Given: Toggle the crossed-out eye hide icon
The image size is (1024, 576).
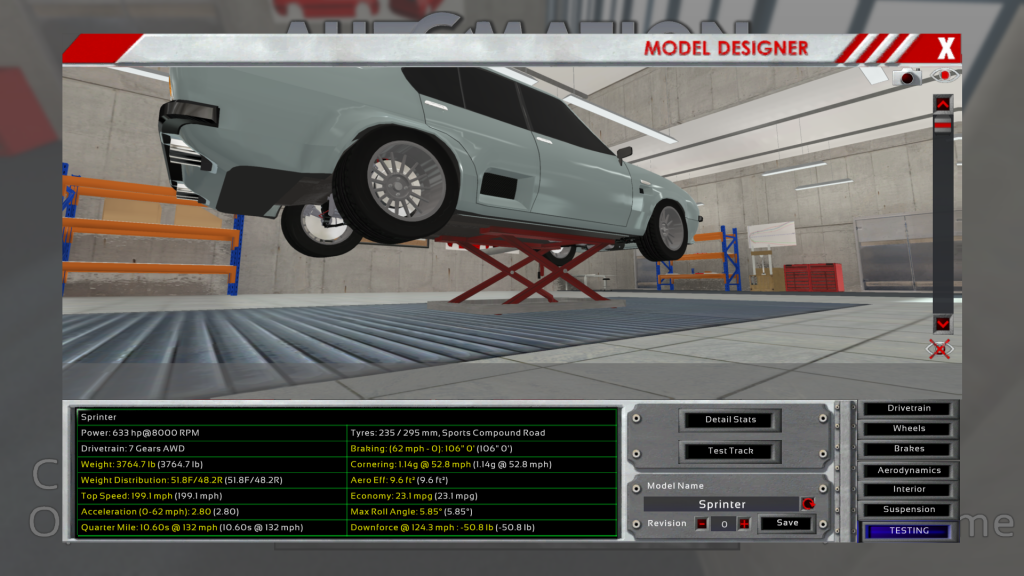Looking at the screenshot, I should pos(939,348).
